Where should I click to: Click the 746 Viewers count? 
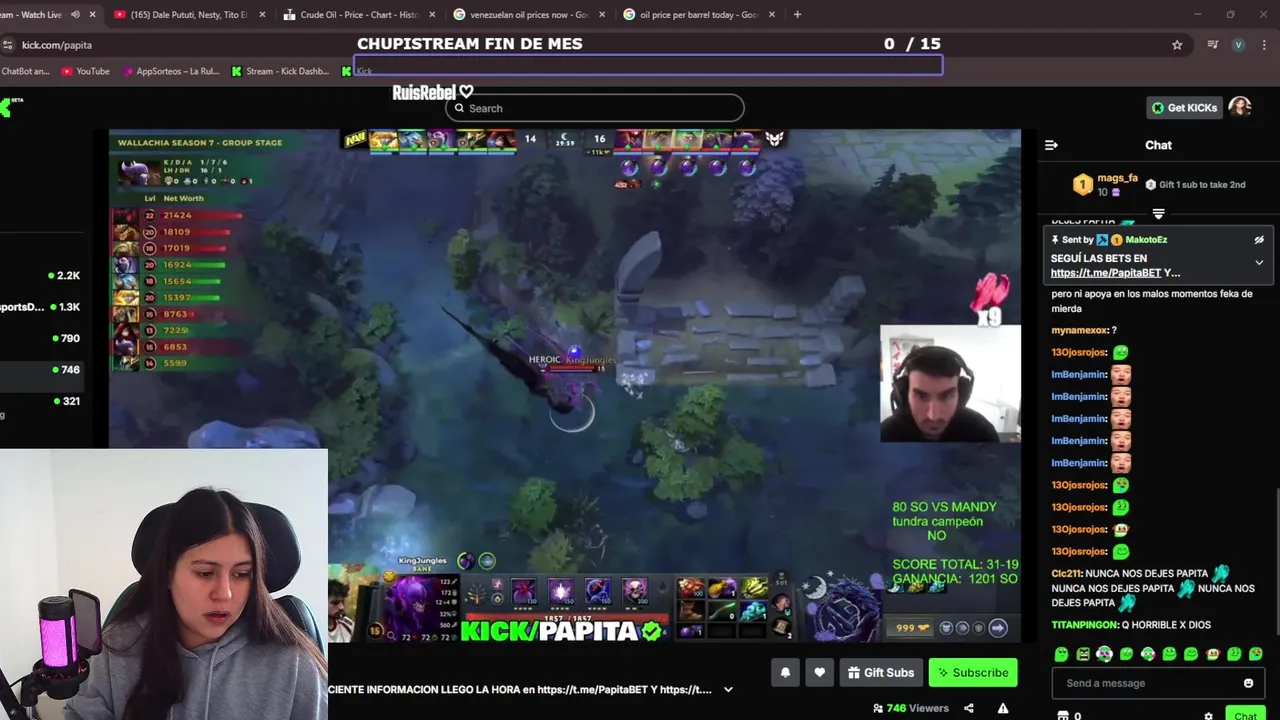pyautogui.click(x=910, y=708)
